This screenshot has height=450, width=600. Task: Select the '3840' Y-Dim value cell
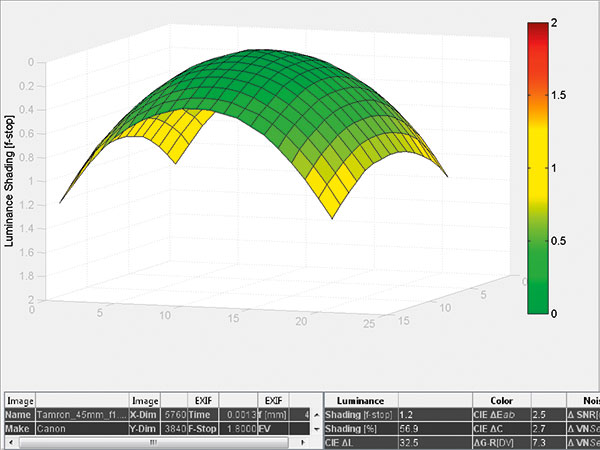(174, 429)
